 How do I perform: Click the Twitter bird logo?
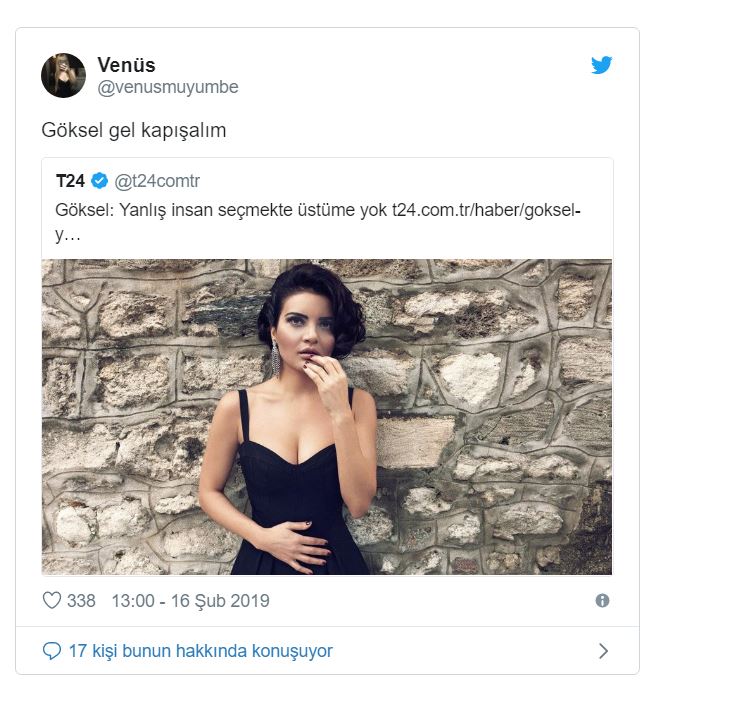[x=601, y=66]
